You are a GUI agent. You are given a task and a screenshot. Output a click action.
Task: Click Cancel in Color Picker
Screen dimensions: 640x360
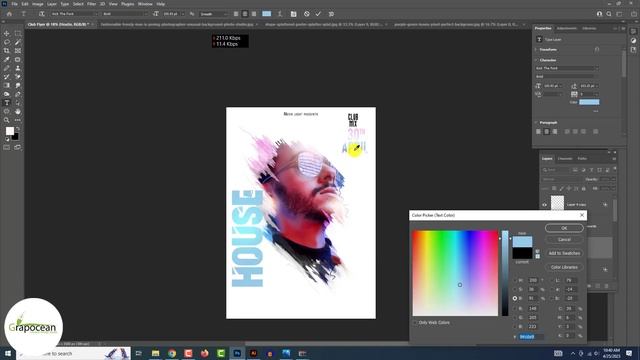564,240
